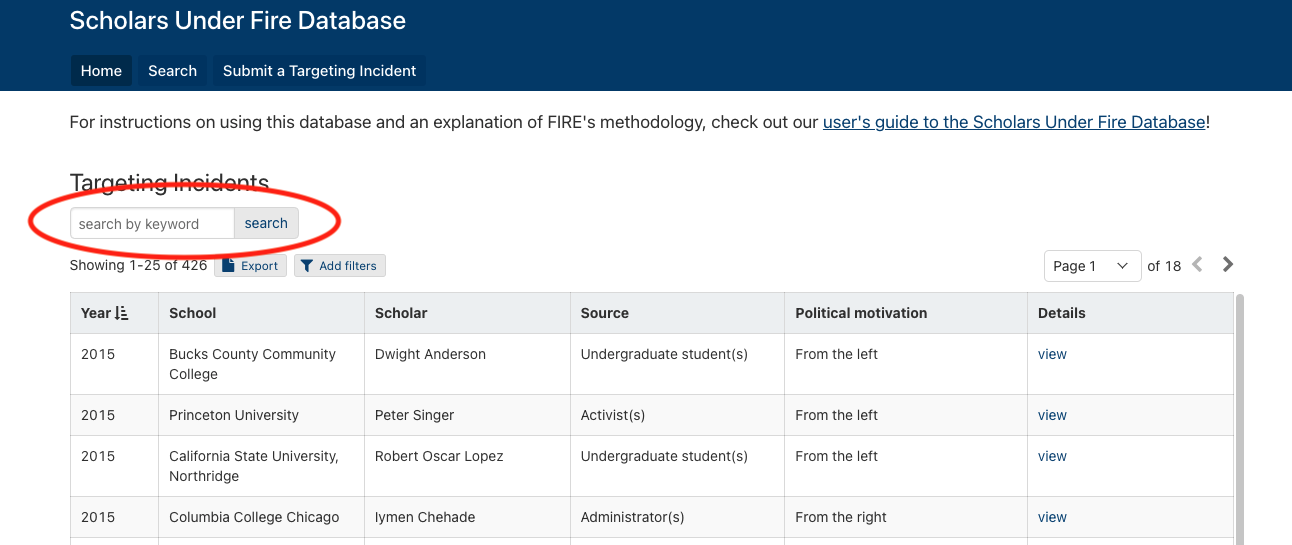Screen dimensions: 1292x545
Task: Click the School column header
Action: pos(193,313)
